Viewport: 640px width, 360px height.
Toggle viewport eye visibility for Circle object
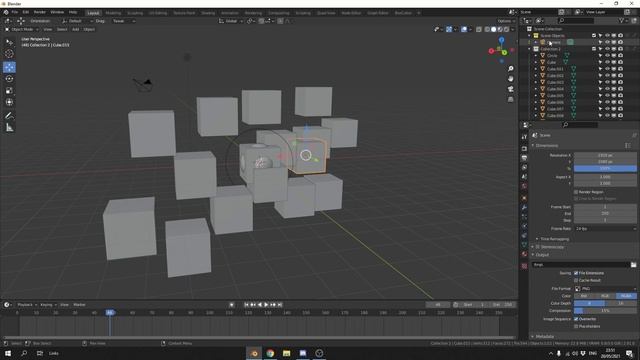point(607,56)
